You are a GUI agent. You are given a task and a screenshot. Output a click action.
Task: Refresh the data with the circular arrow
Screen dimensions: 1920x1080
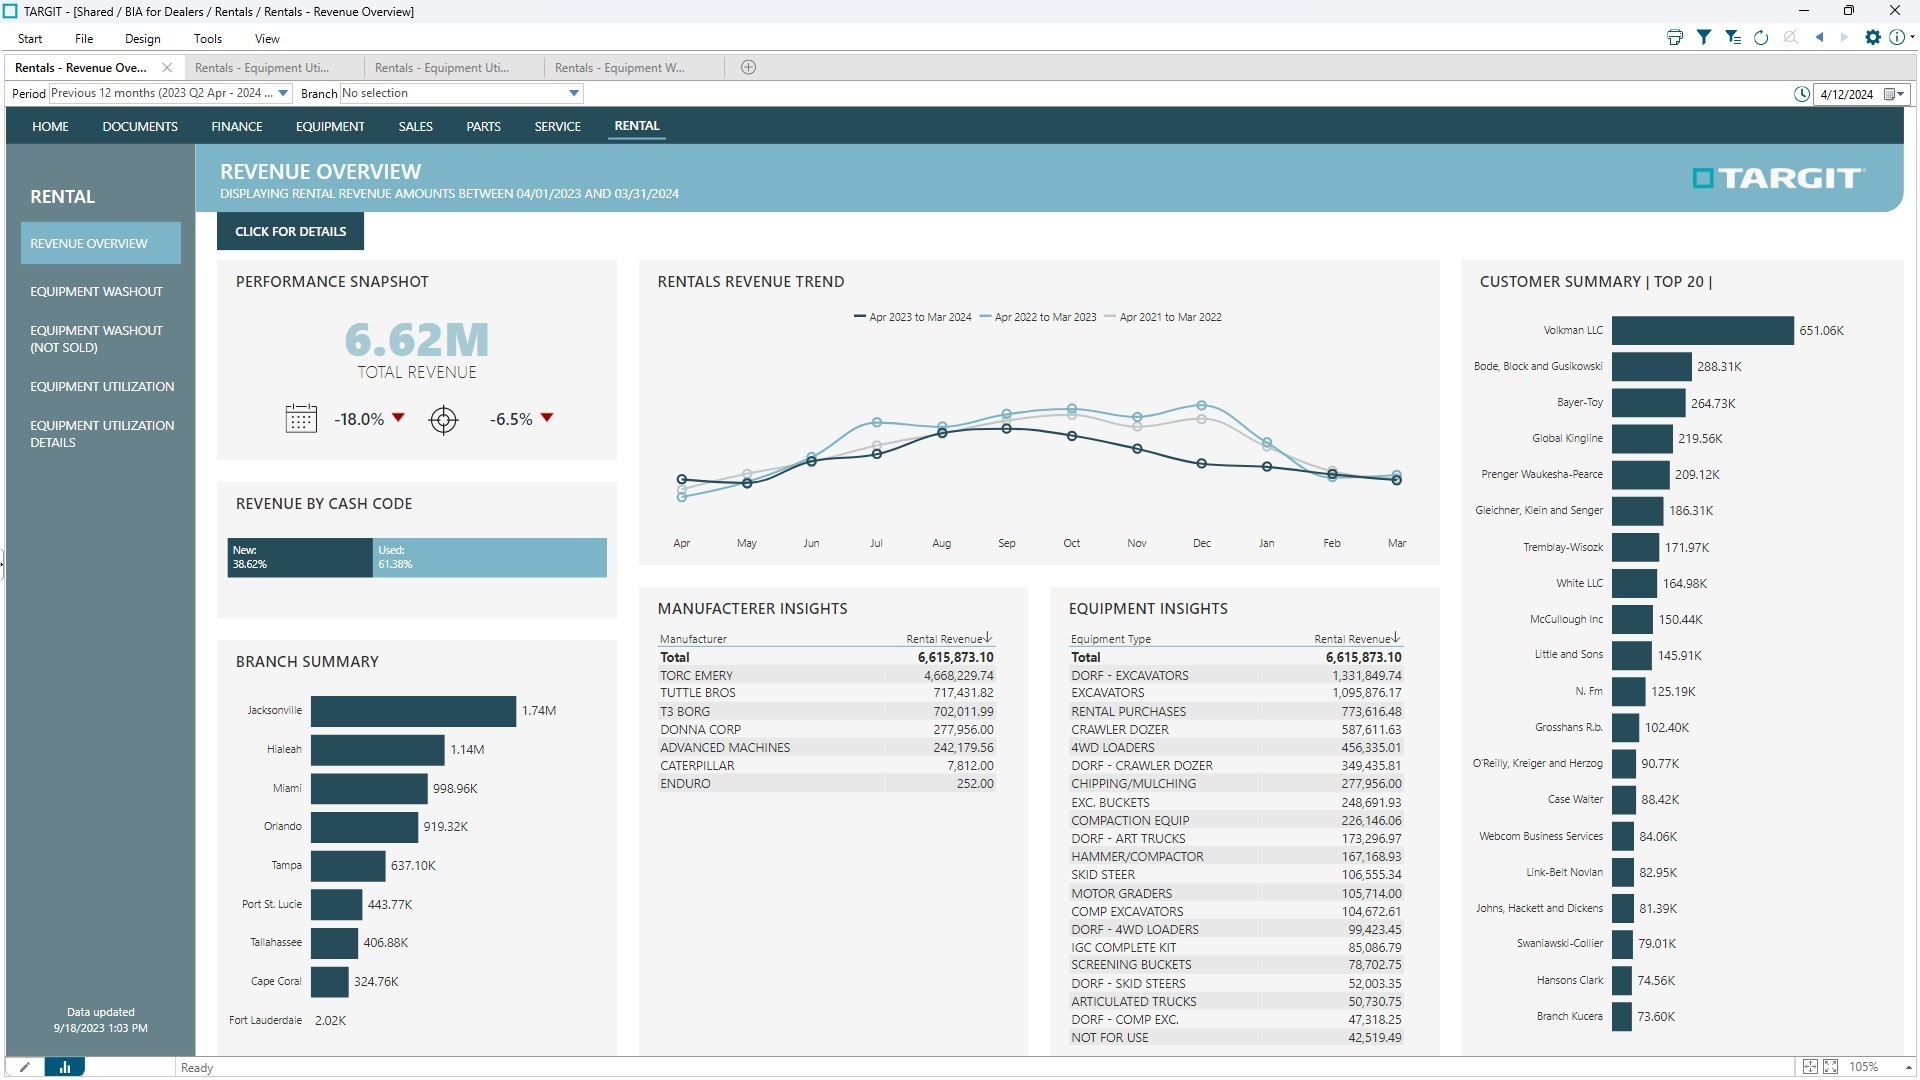[1761, 38]
